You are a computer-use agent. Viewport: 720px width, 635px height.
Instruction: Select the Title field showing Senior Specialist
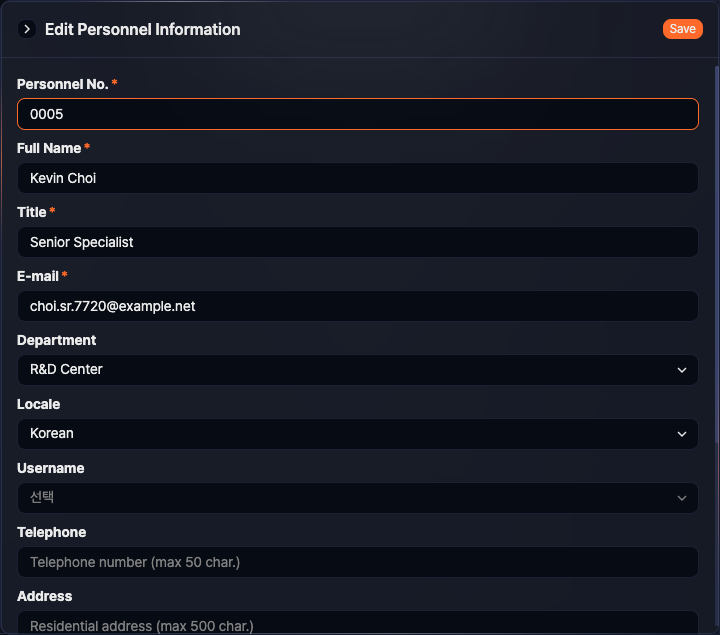pyautogui.click(x=357, y=242)
